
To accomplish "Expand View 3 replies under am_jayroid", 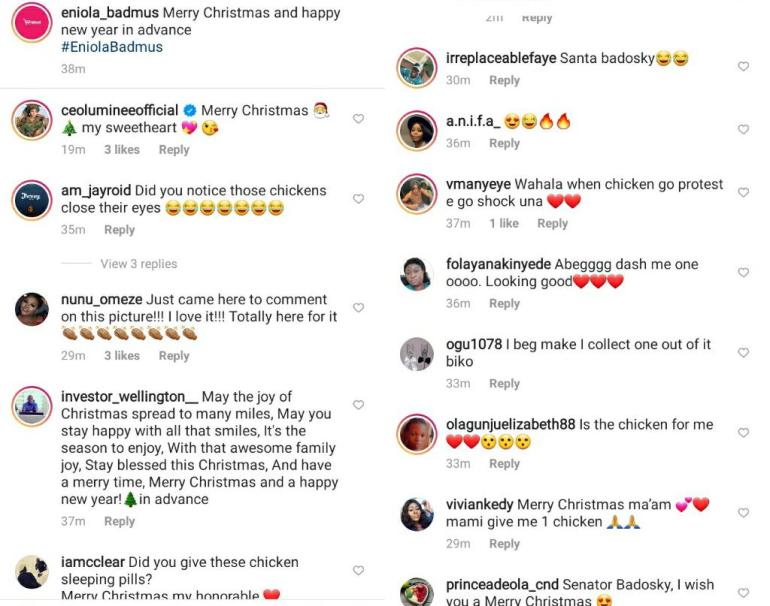I will tap(138, 264).
